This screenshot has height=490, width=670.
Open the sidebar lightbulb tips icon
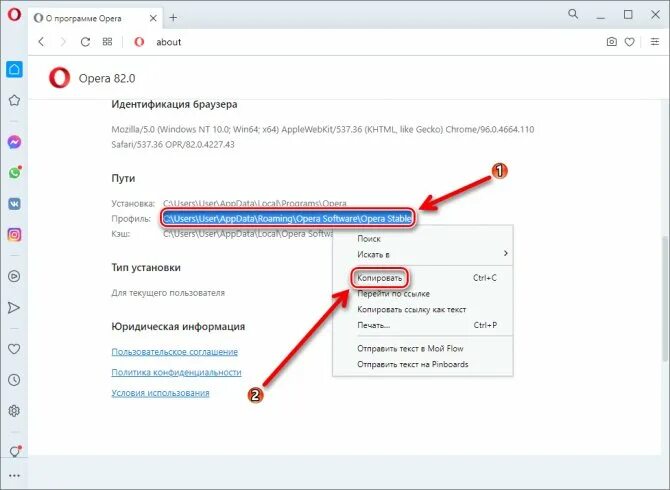coord(15,451)
